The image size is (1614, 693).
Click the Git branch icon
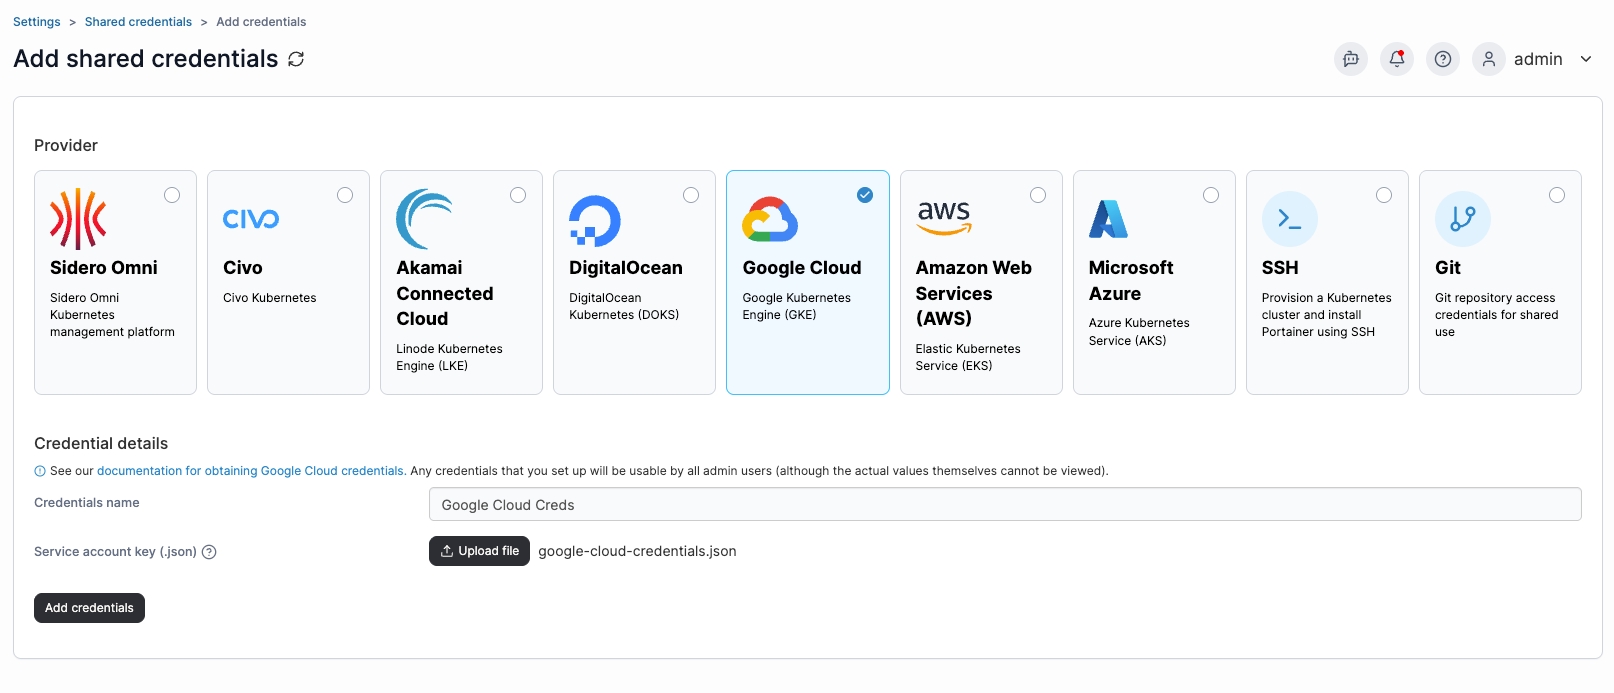1462,219
